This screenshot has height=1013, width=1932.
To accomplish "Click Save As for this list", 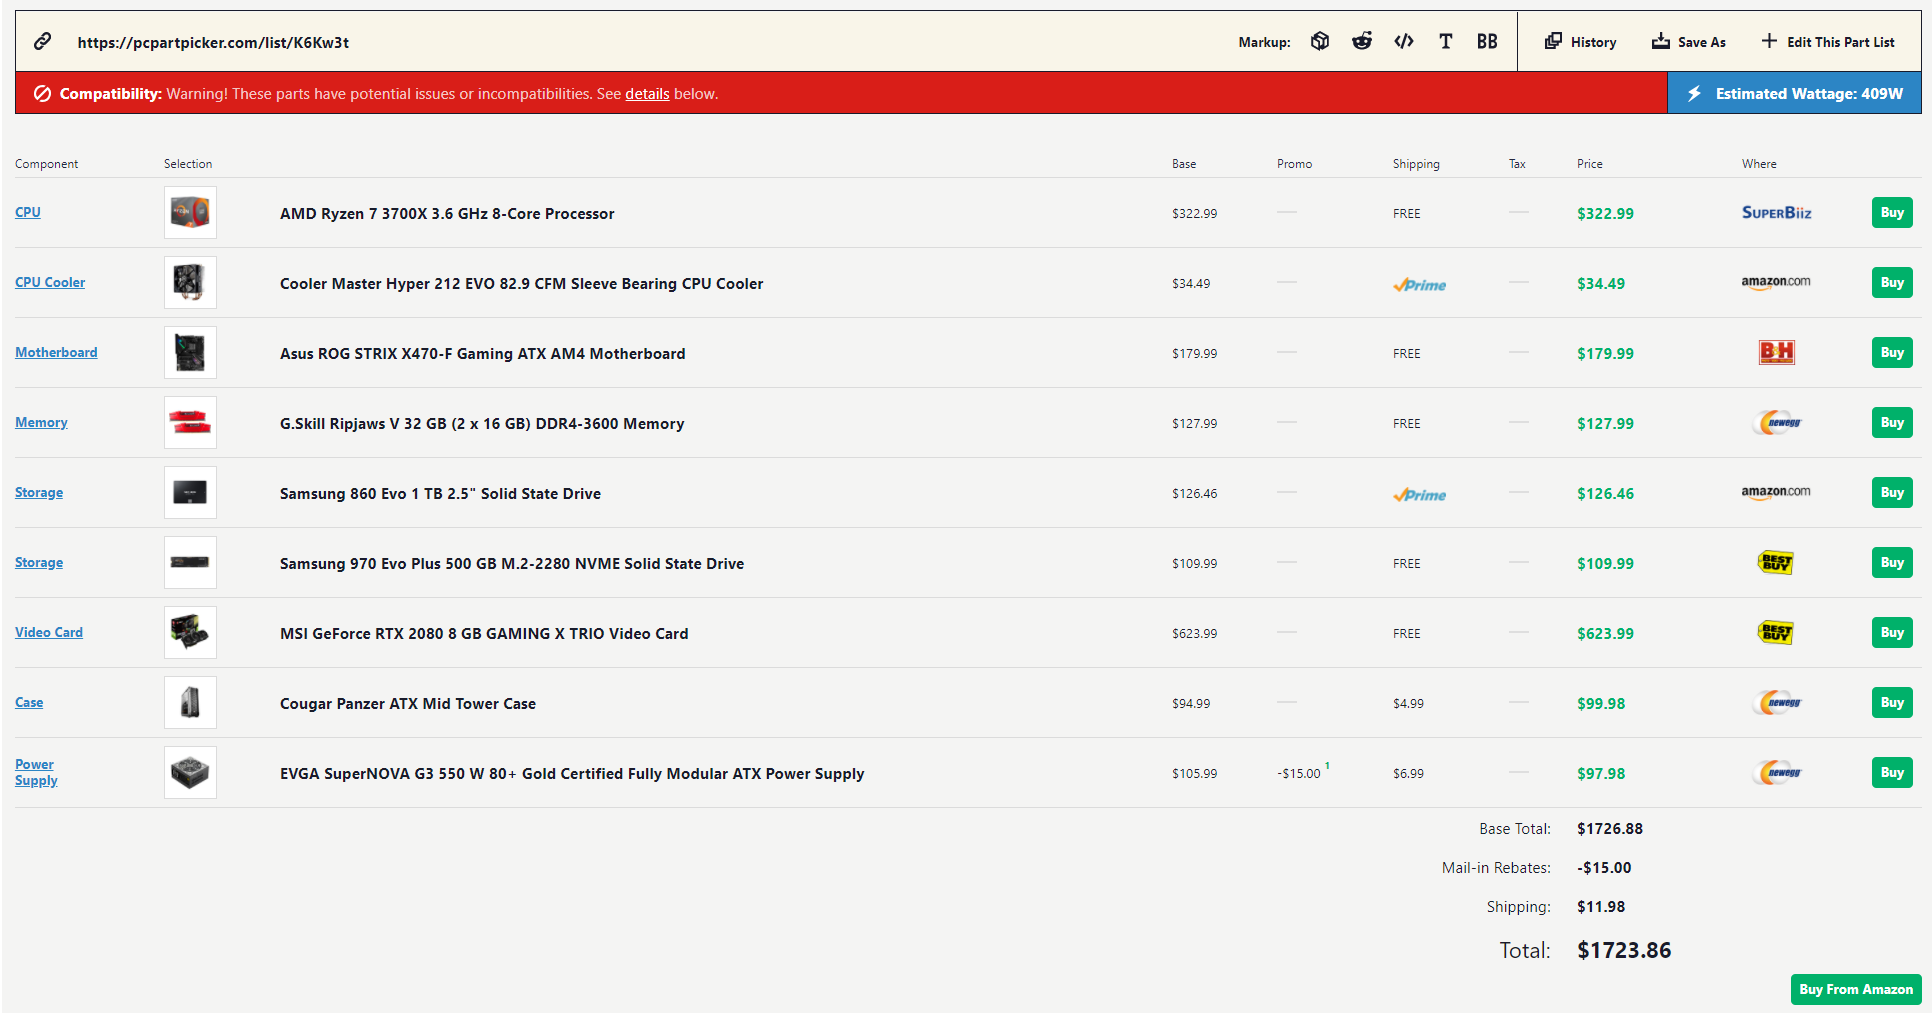I will click(x=1688, y=42).
